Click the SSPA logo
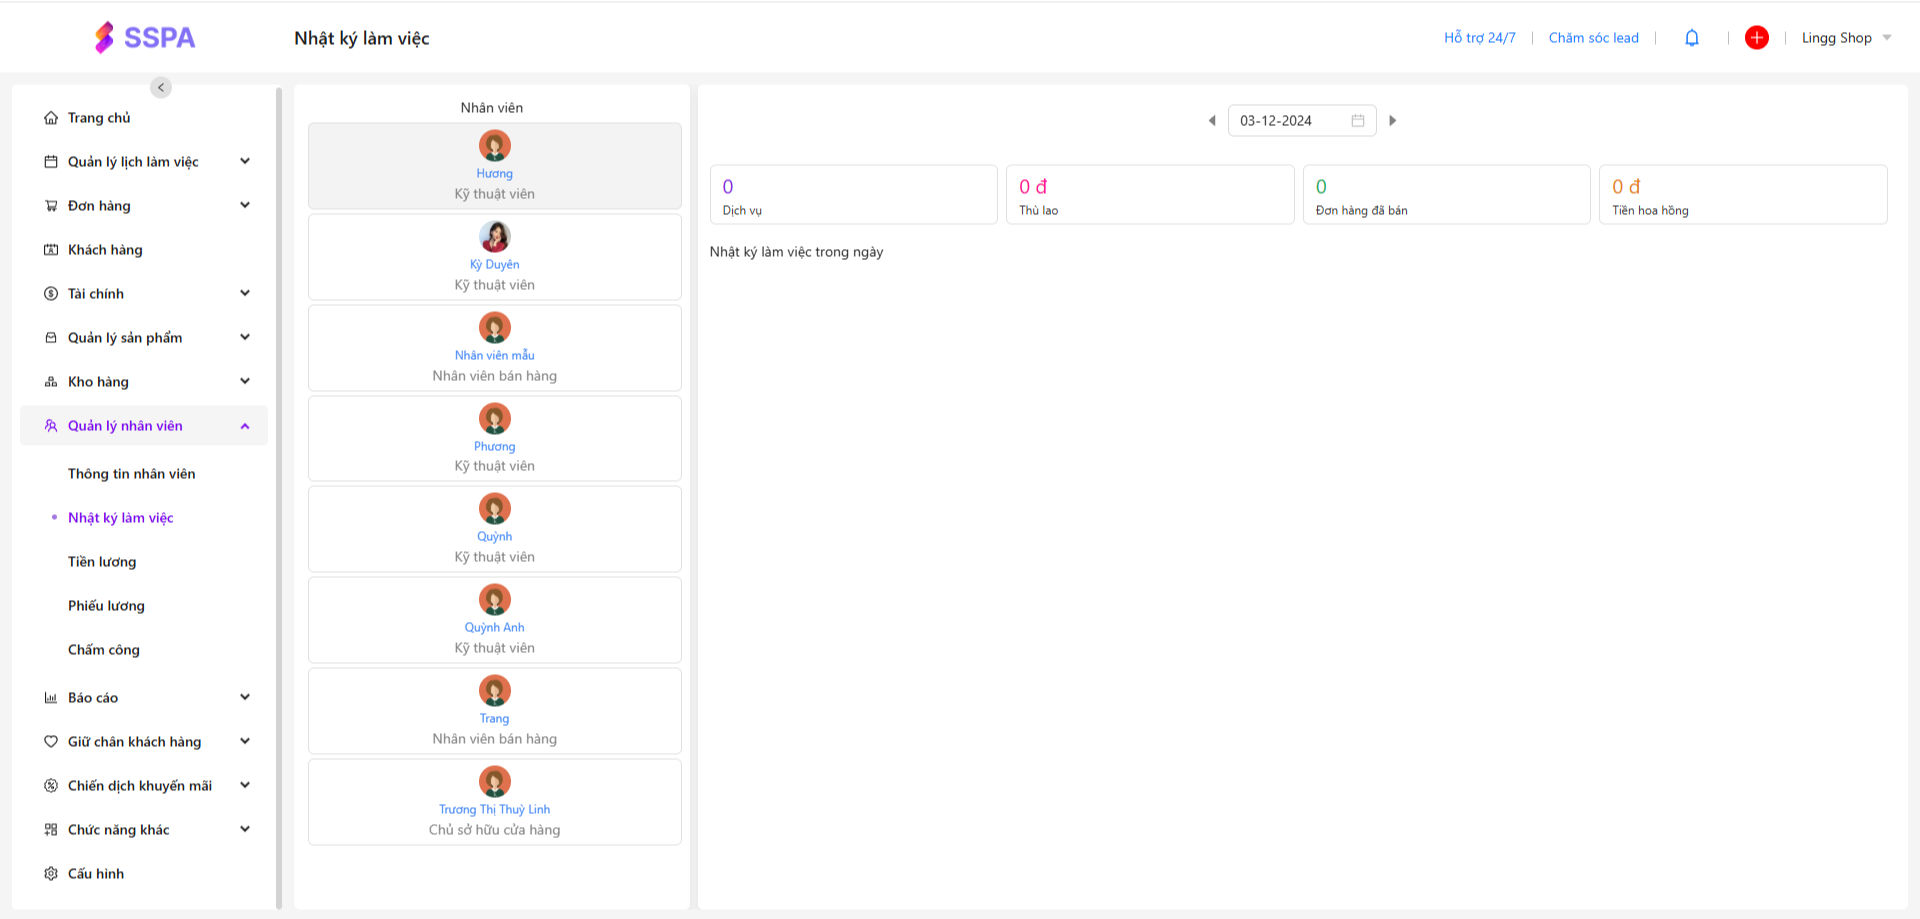1920x919 pixels. tap(145, 37)
